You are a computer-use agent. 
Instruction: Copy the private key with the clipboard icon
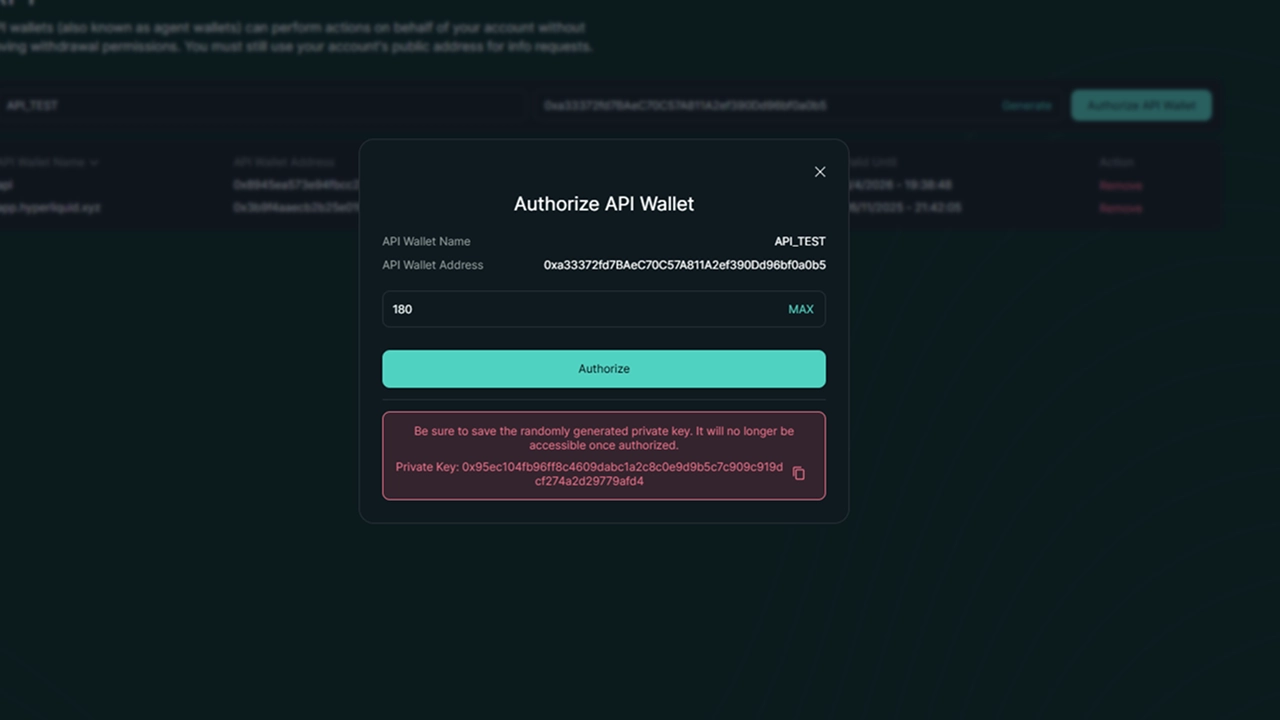pyautogui.click(x=798, y=473)
